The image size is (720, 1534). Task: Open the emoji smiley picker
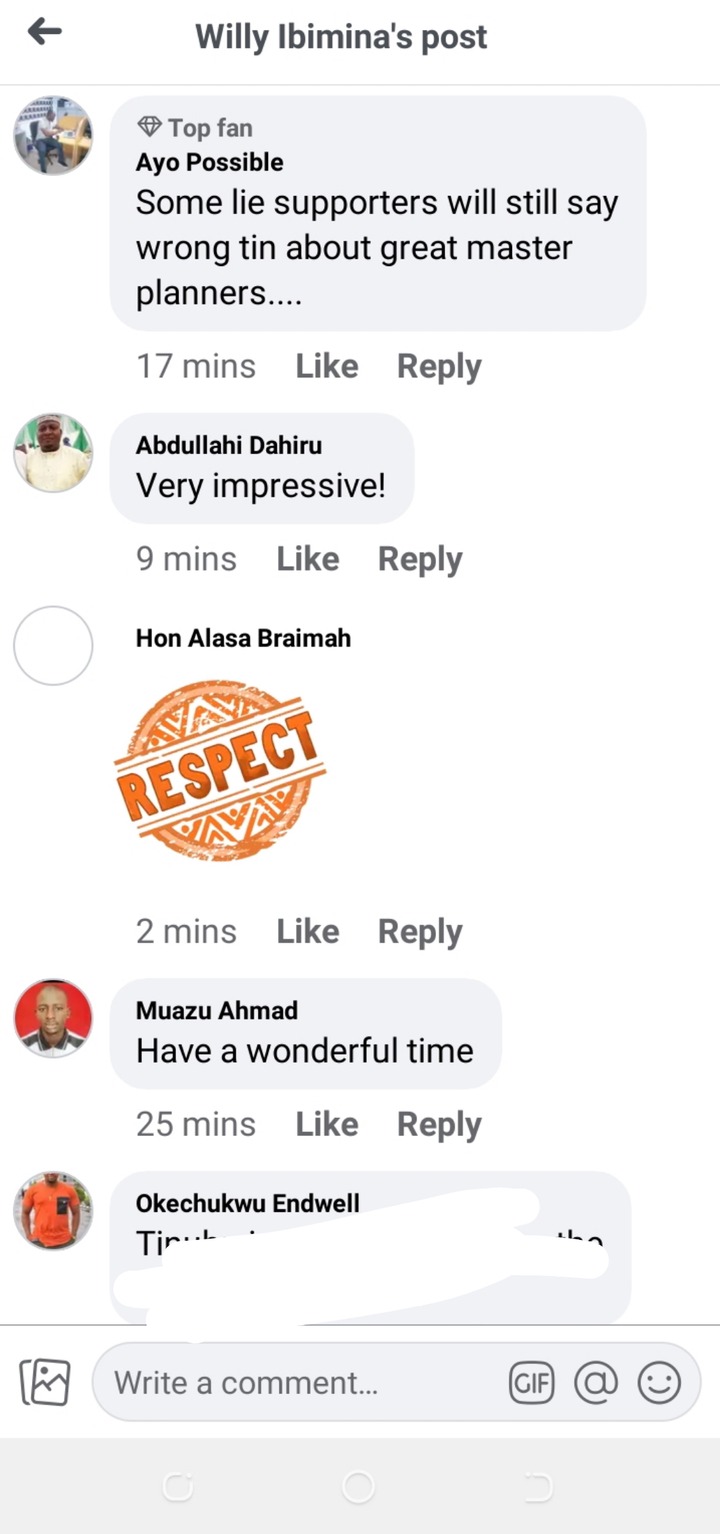(659, 1383)
